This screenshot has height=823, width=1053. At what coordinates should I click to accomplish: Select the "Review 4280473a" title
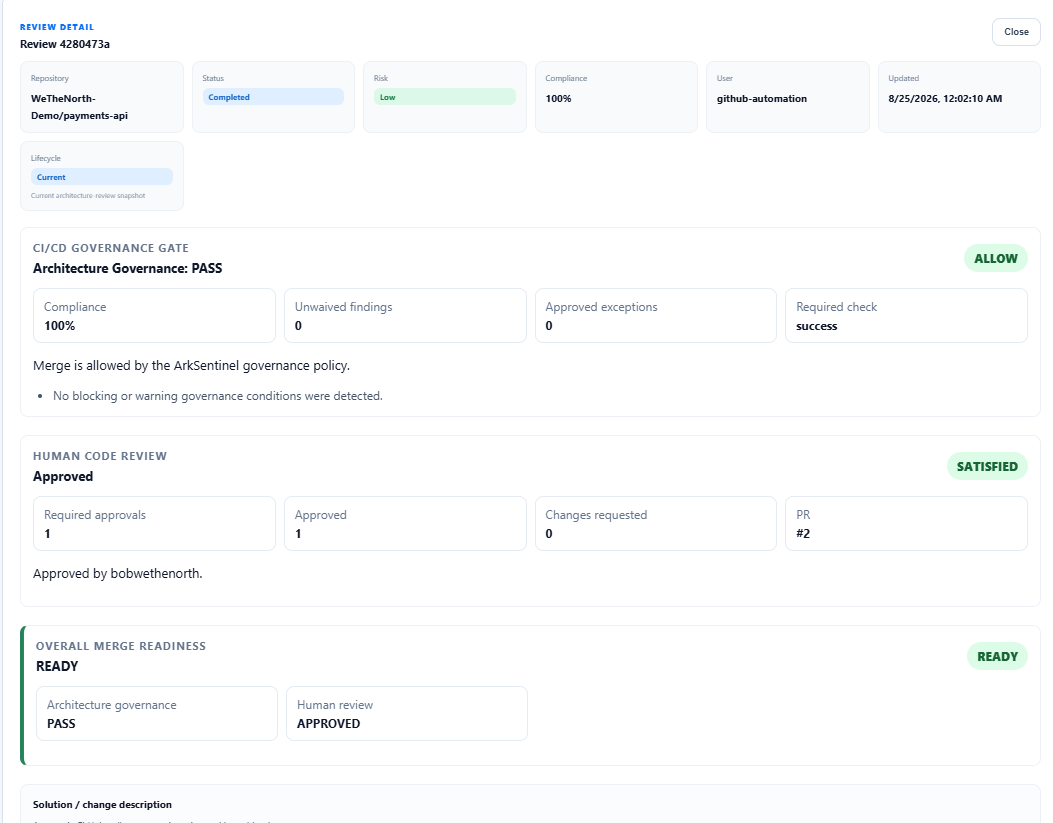tap(65, 44)
